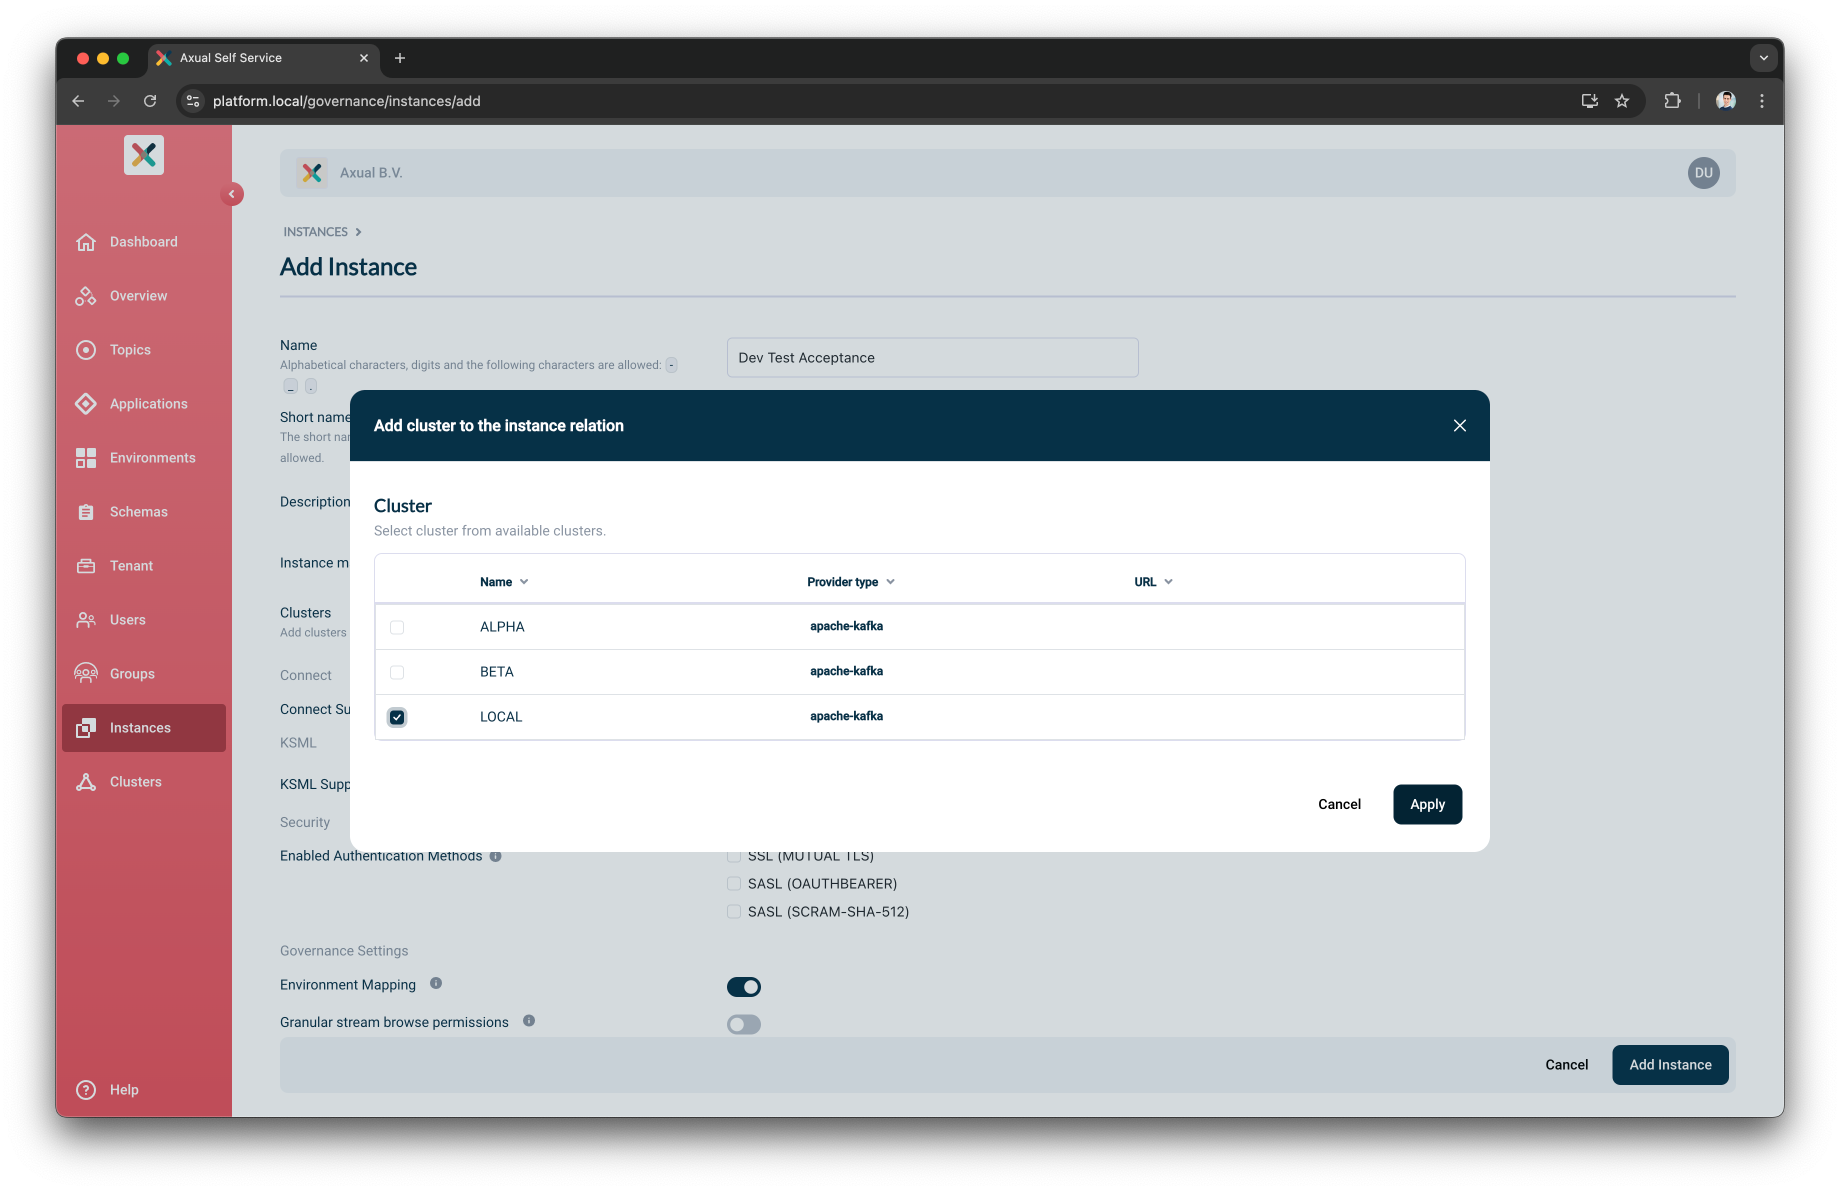This screenshot has height=1191, width=1840.
Task: Click the Users people icon
Action: tap(86, 620)
